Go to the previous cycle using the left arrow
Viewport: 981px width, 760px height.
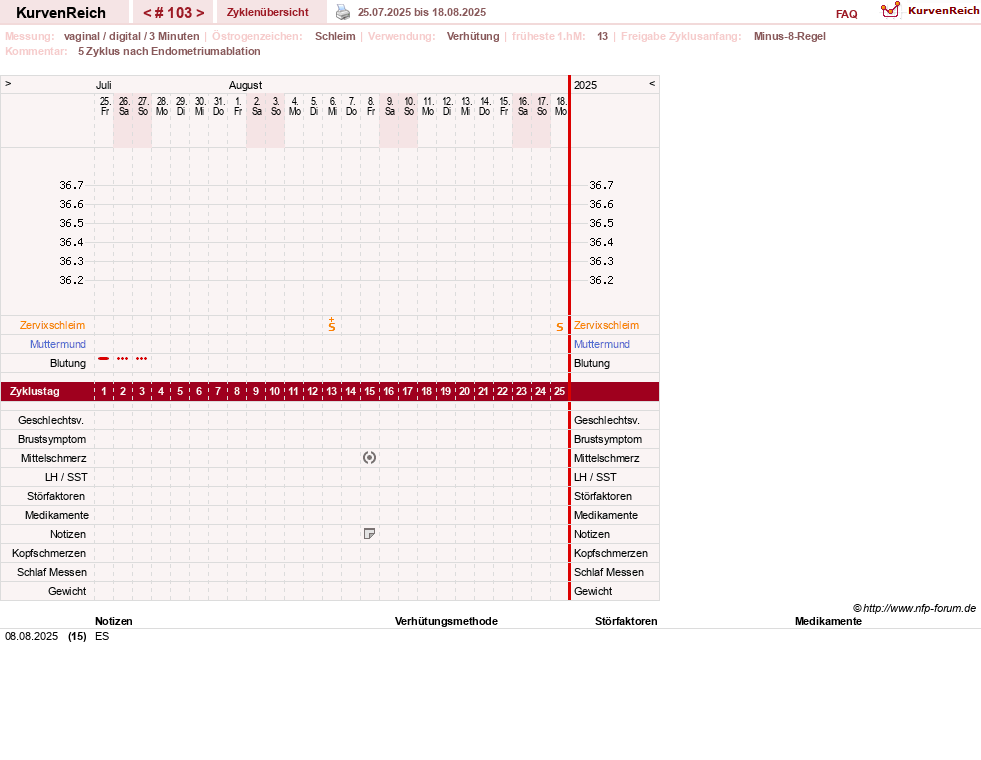click(148, 13)
